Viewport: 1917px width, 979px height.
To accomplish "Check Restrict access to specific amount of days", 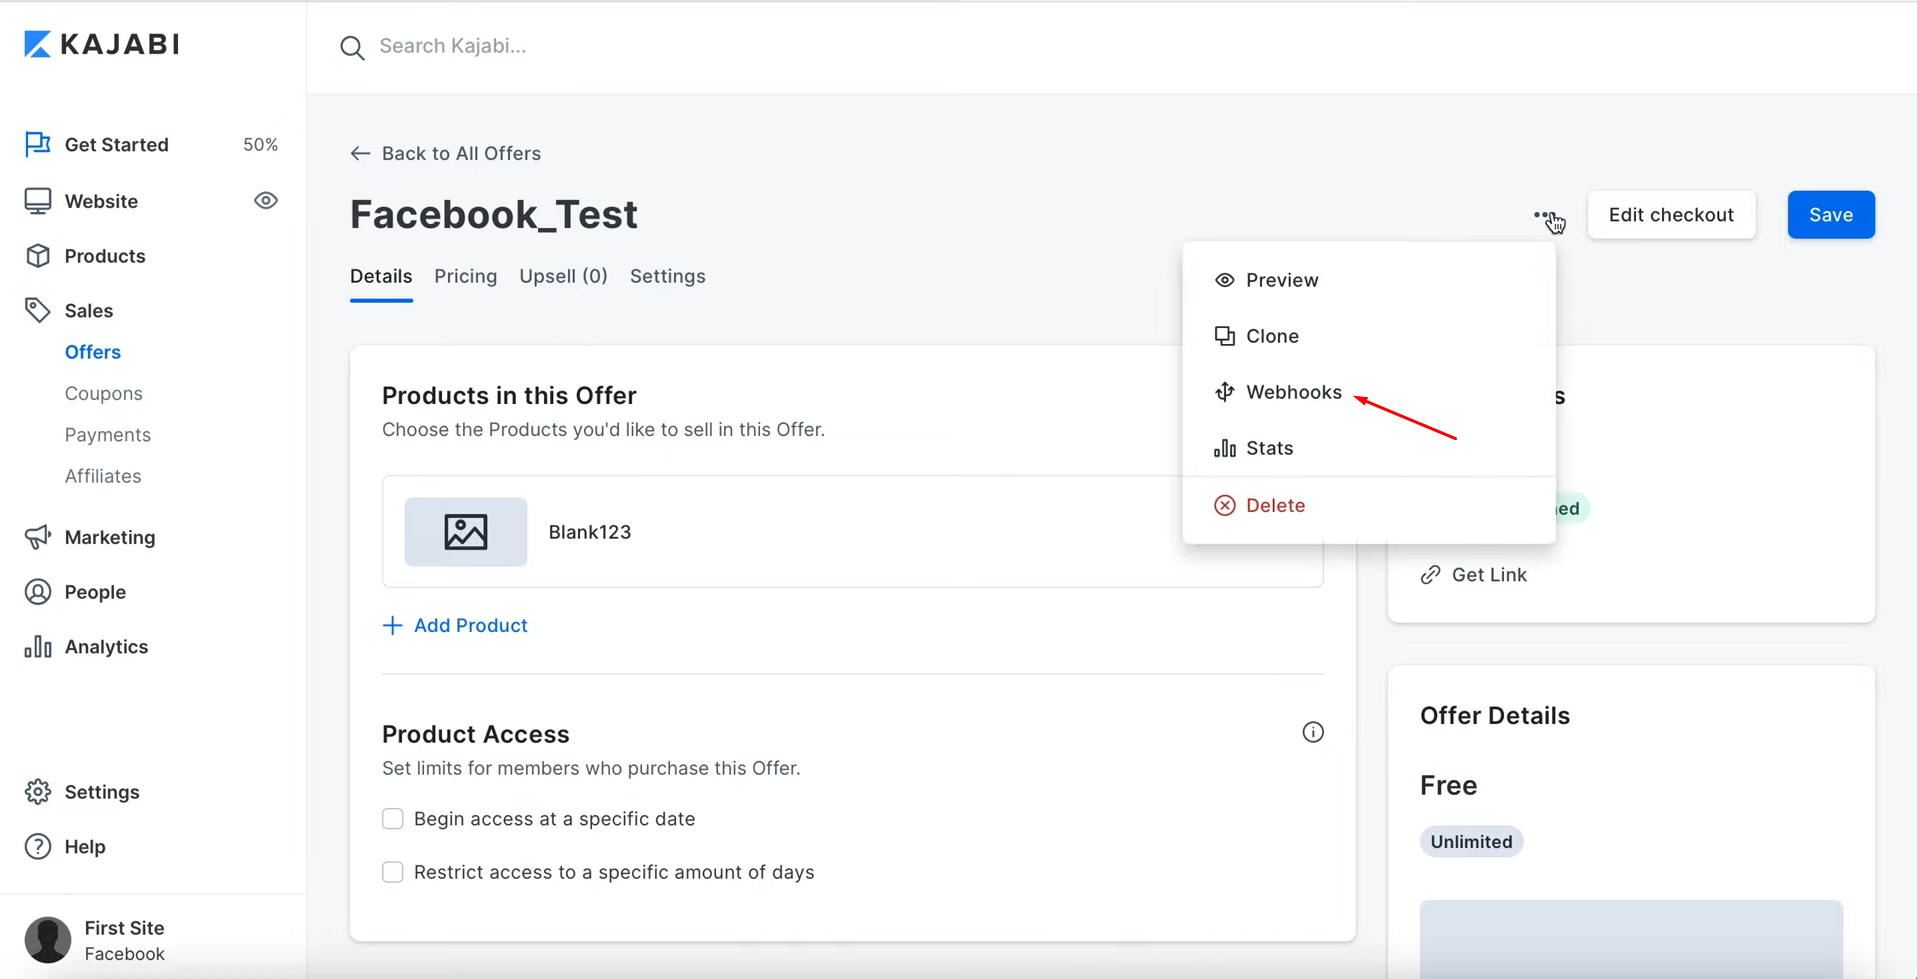I will 393,872.
